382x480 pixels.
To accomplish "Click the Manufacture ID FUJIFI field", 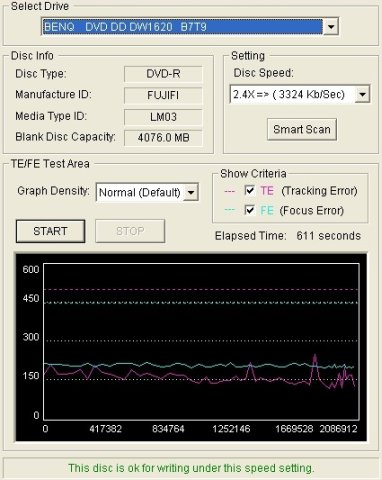I will coord(163,95).
